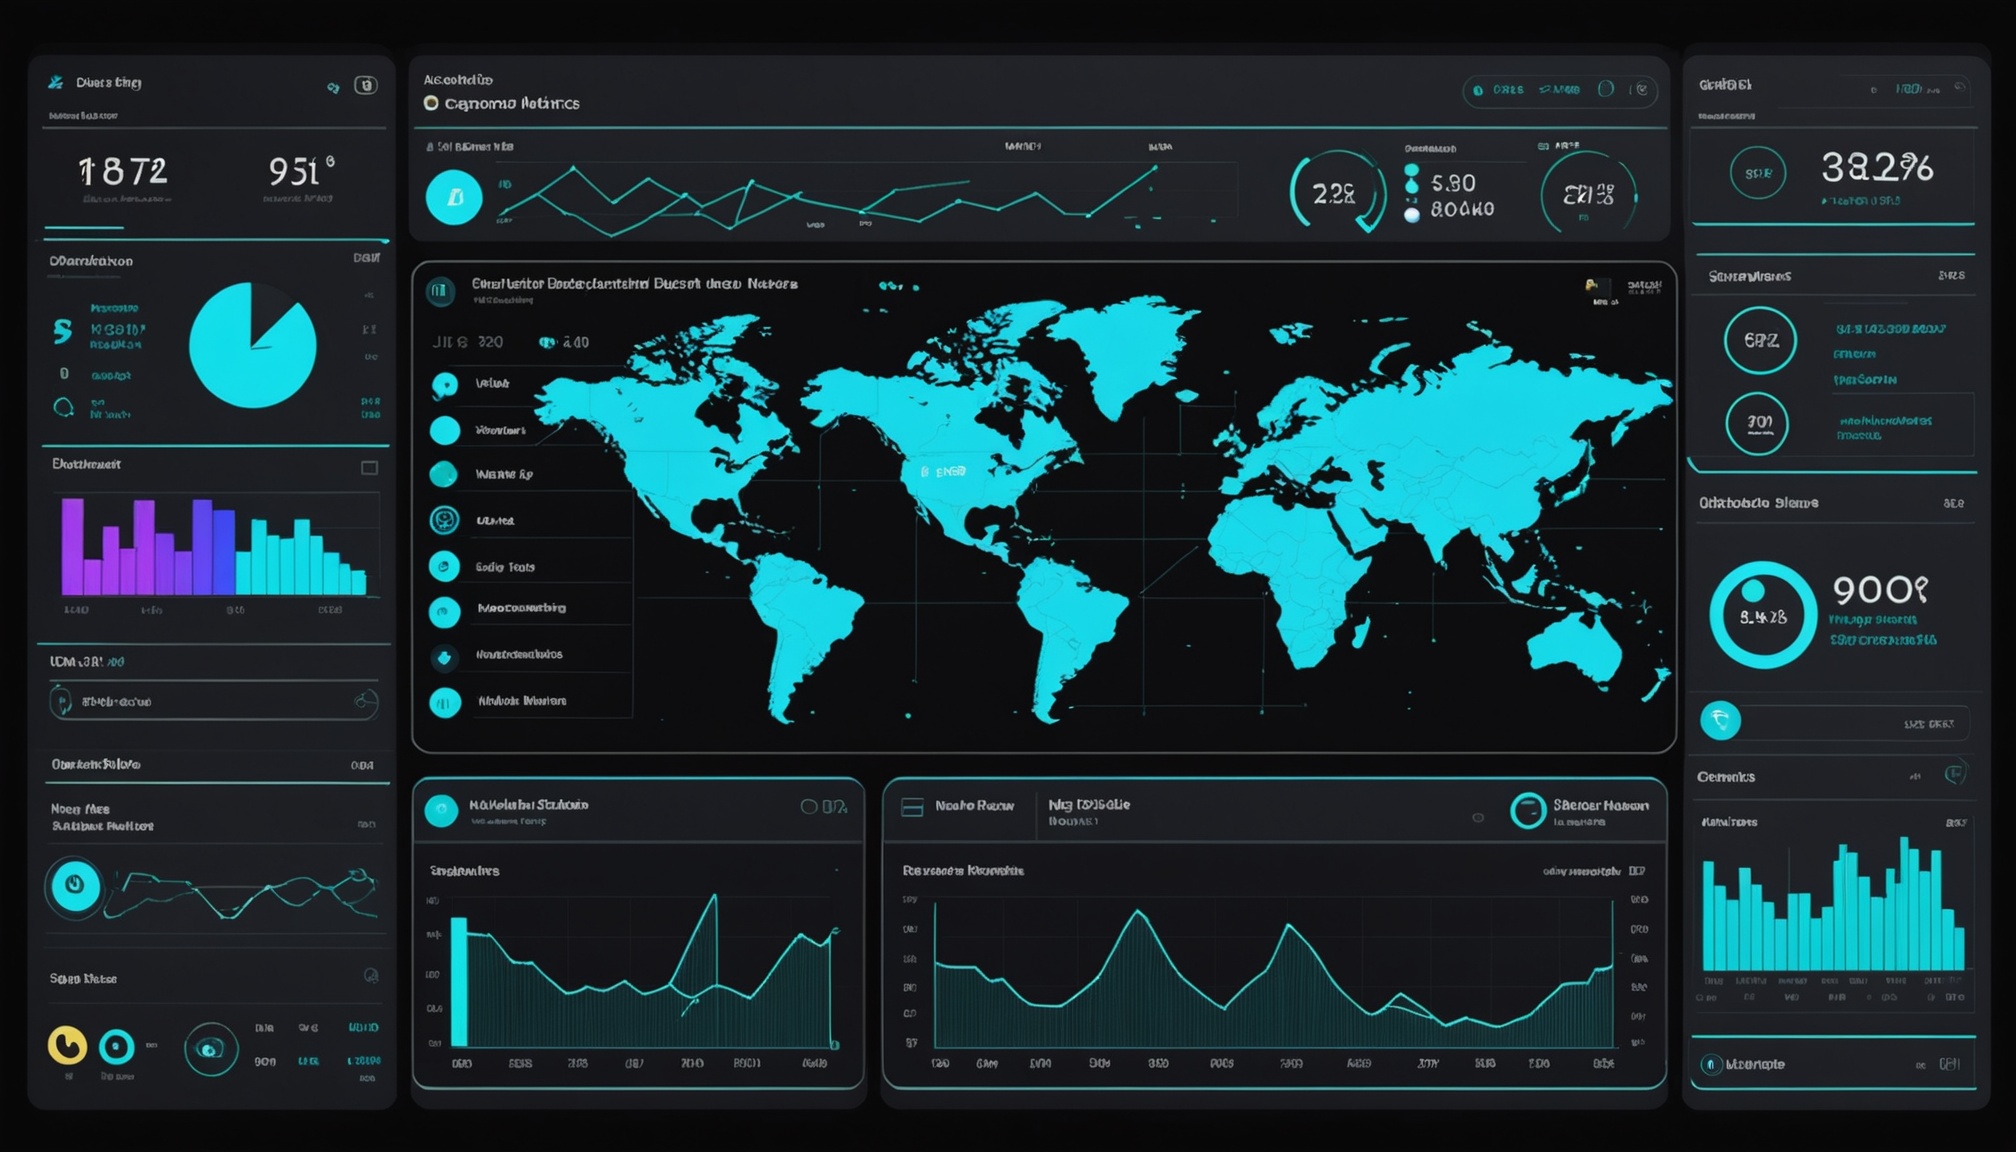Toggle the 'Sodie Tects' map layer circle
This screenshot has width=2016, height=1152.
click(x=444, y=566)
